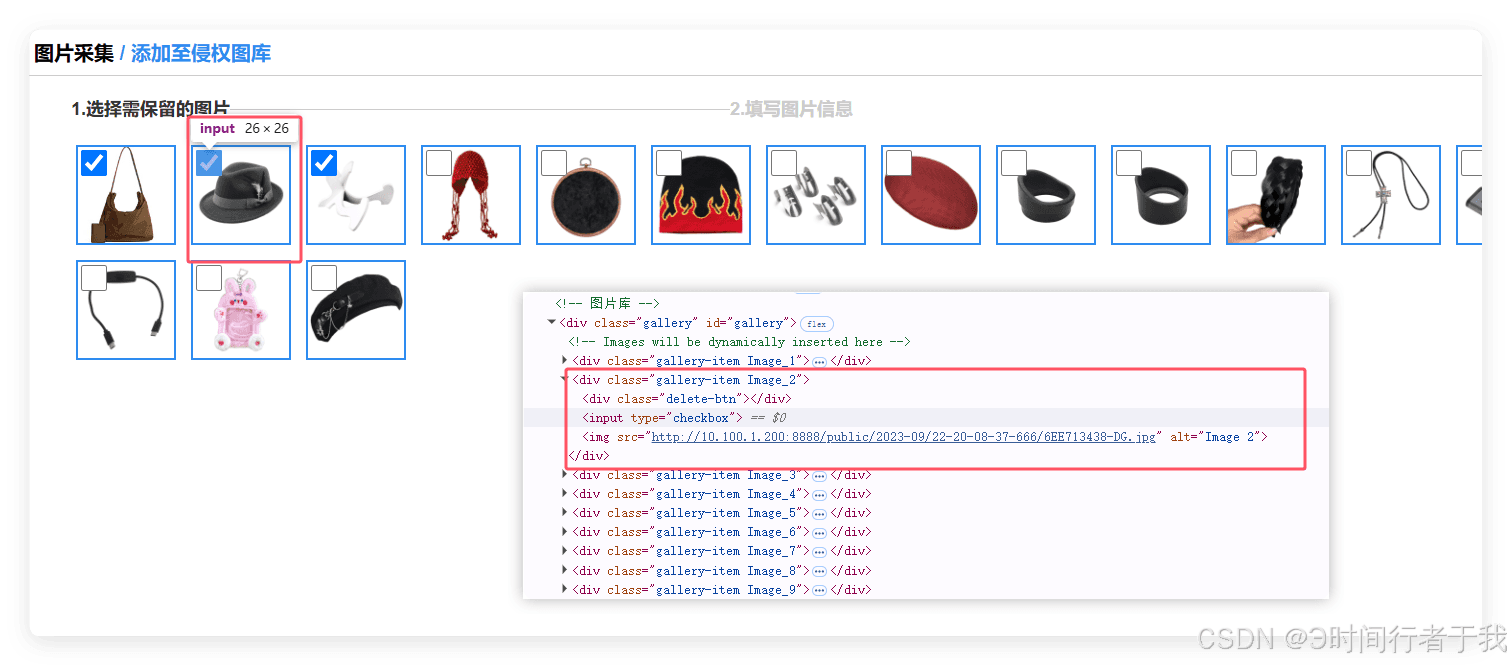Uncheck the grey fedora hat checkbox
This screenshot has height=665, width=1511.
coord(208,163)
